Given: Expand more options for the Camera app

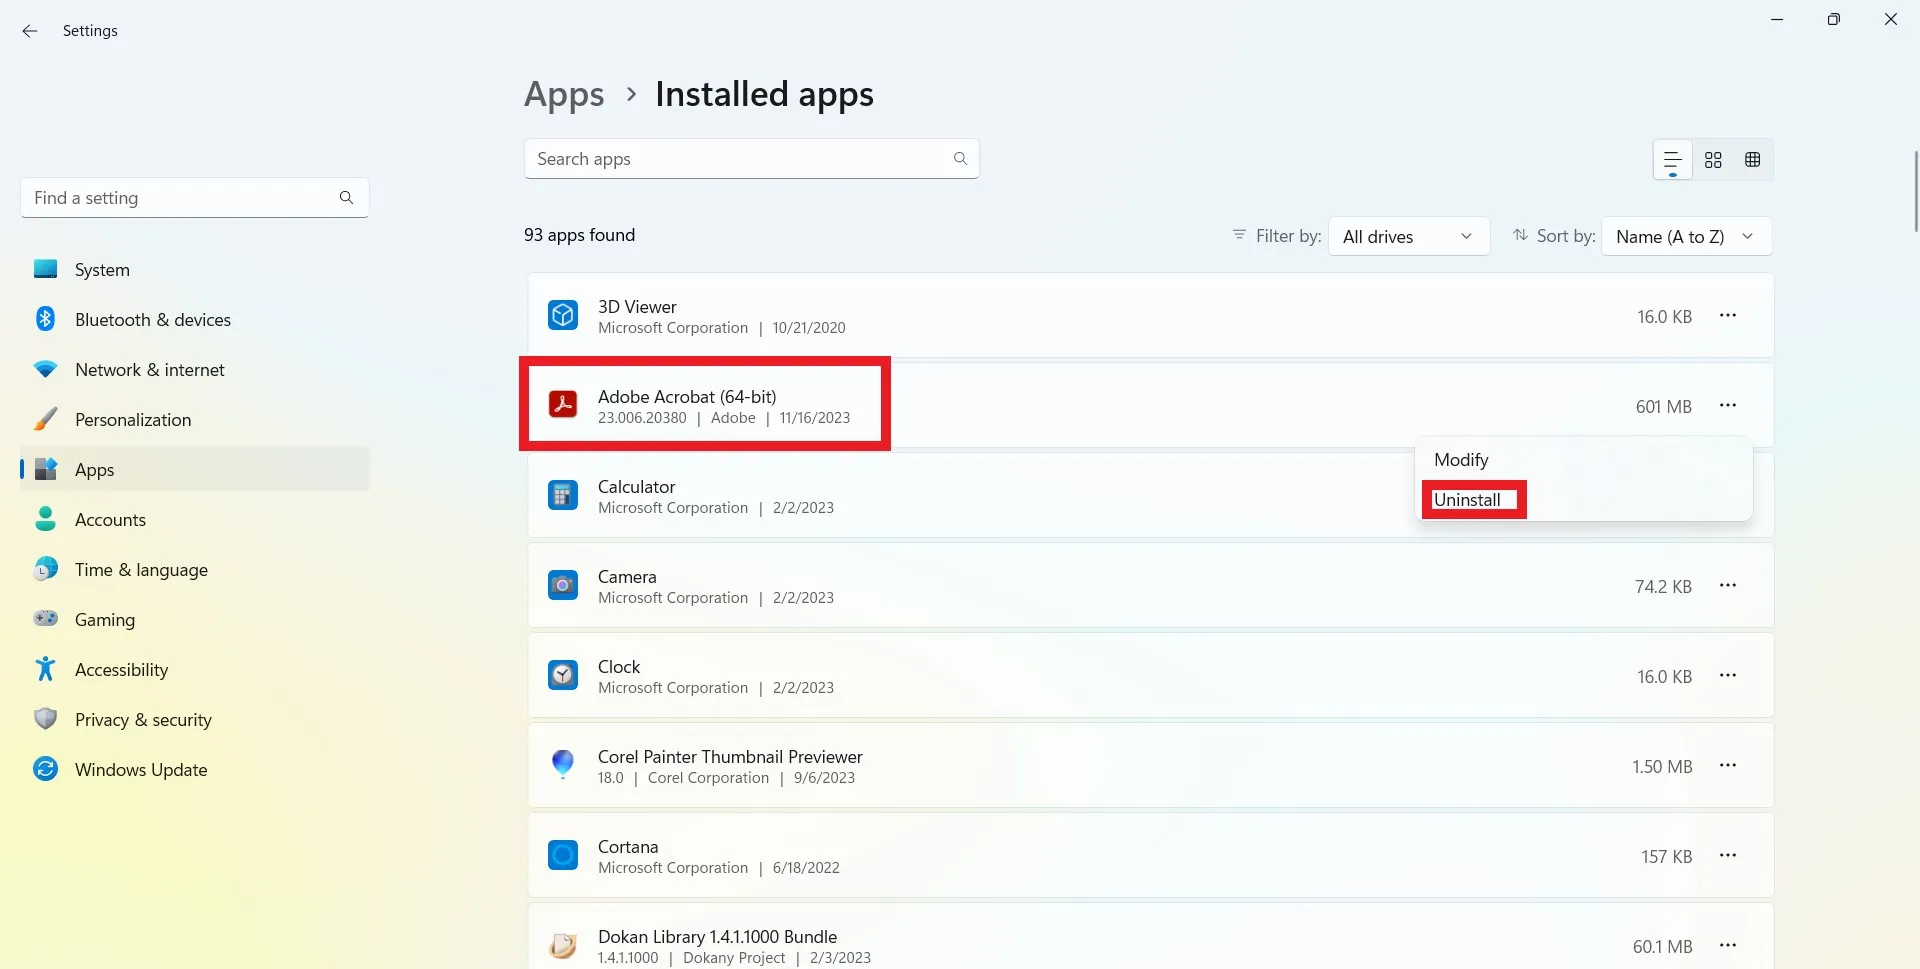Looking at the screenshot, I should click(1729, 585).
